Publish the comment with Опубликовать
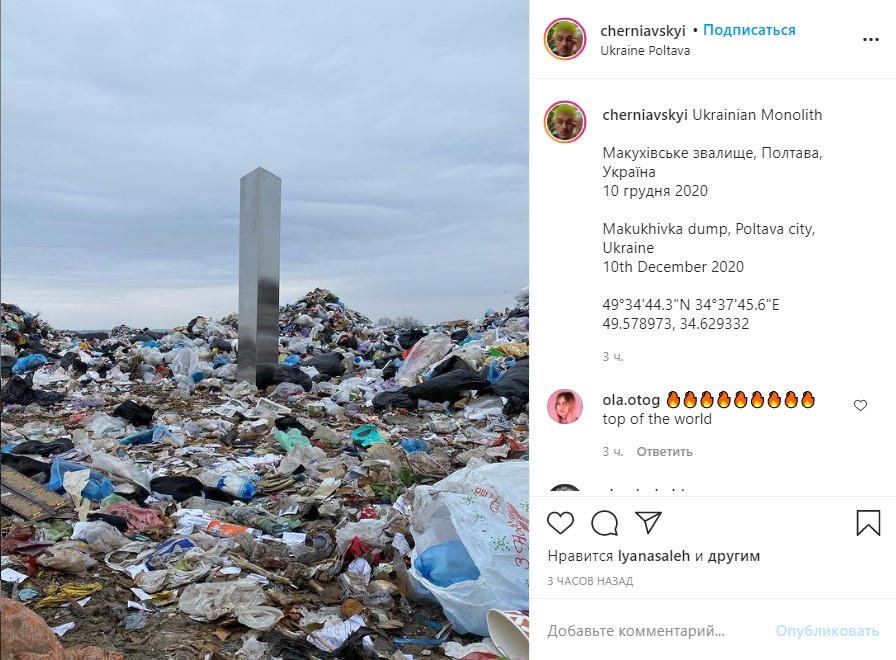The width and height of the screenshot is (896, 660). (x=827, y=631)
